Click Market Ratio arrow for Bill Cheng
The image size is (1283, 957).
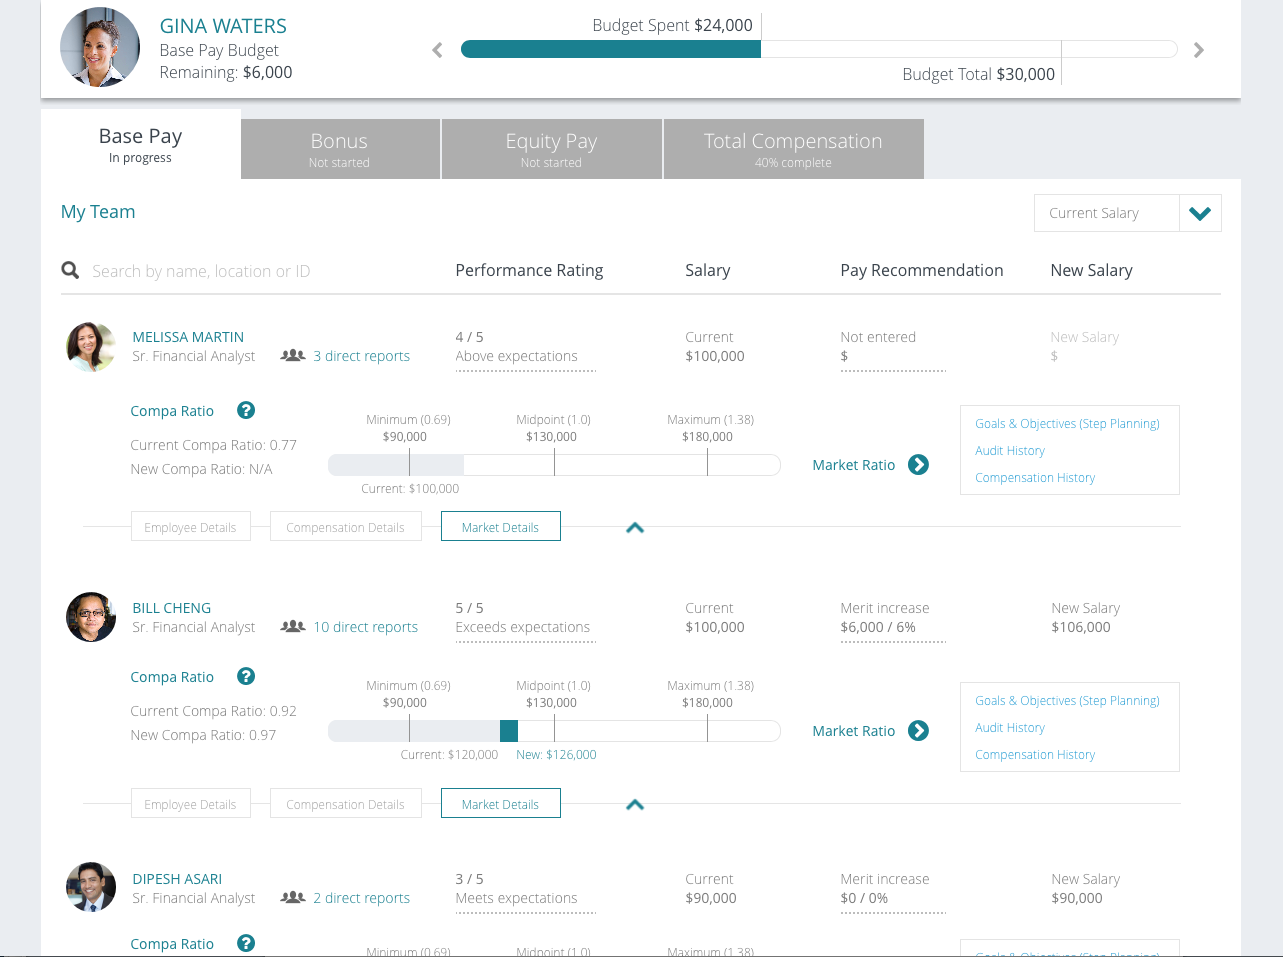[918, 730]
